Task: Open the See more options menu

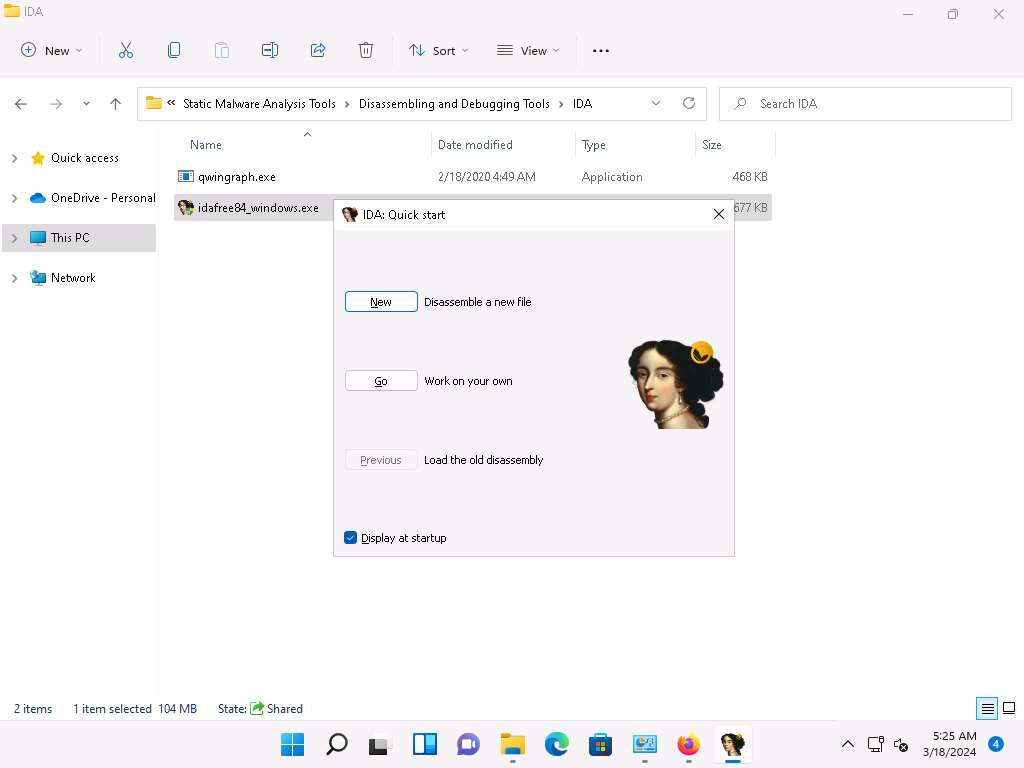Action: (x=601, y=50)
